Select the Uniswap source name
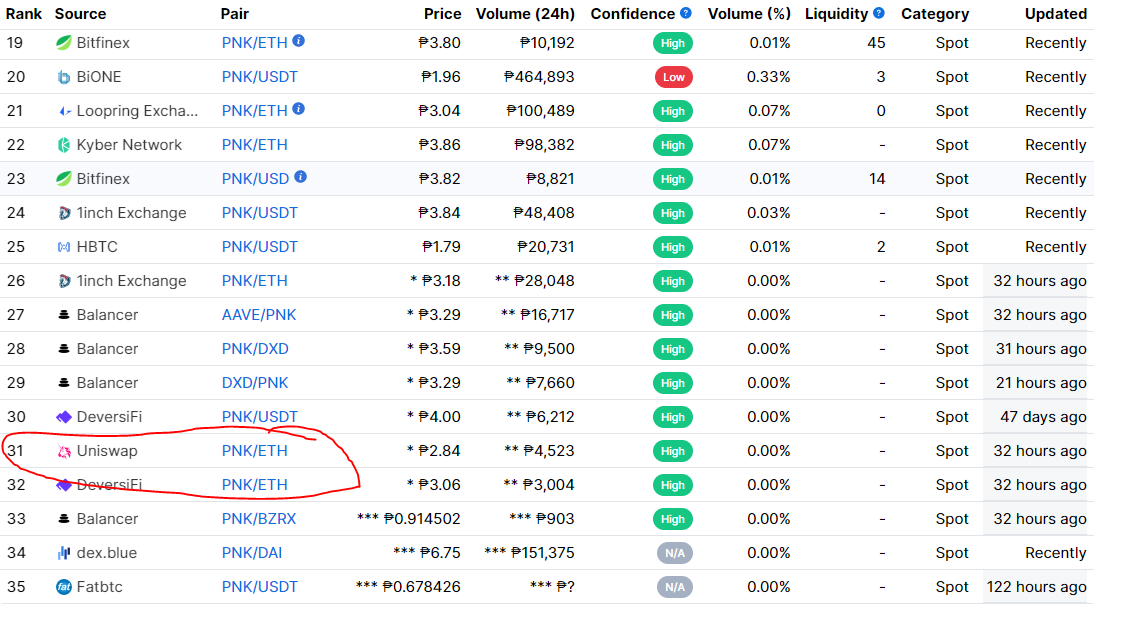This screenshot has width=1121, height=627. tap(107, 451)
